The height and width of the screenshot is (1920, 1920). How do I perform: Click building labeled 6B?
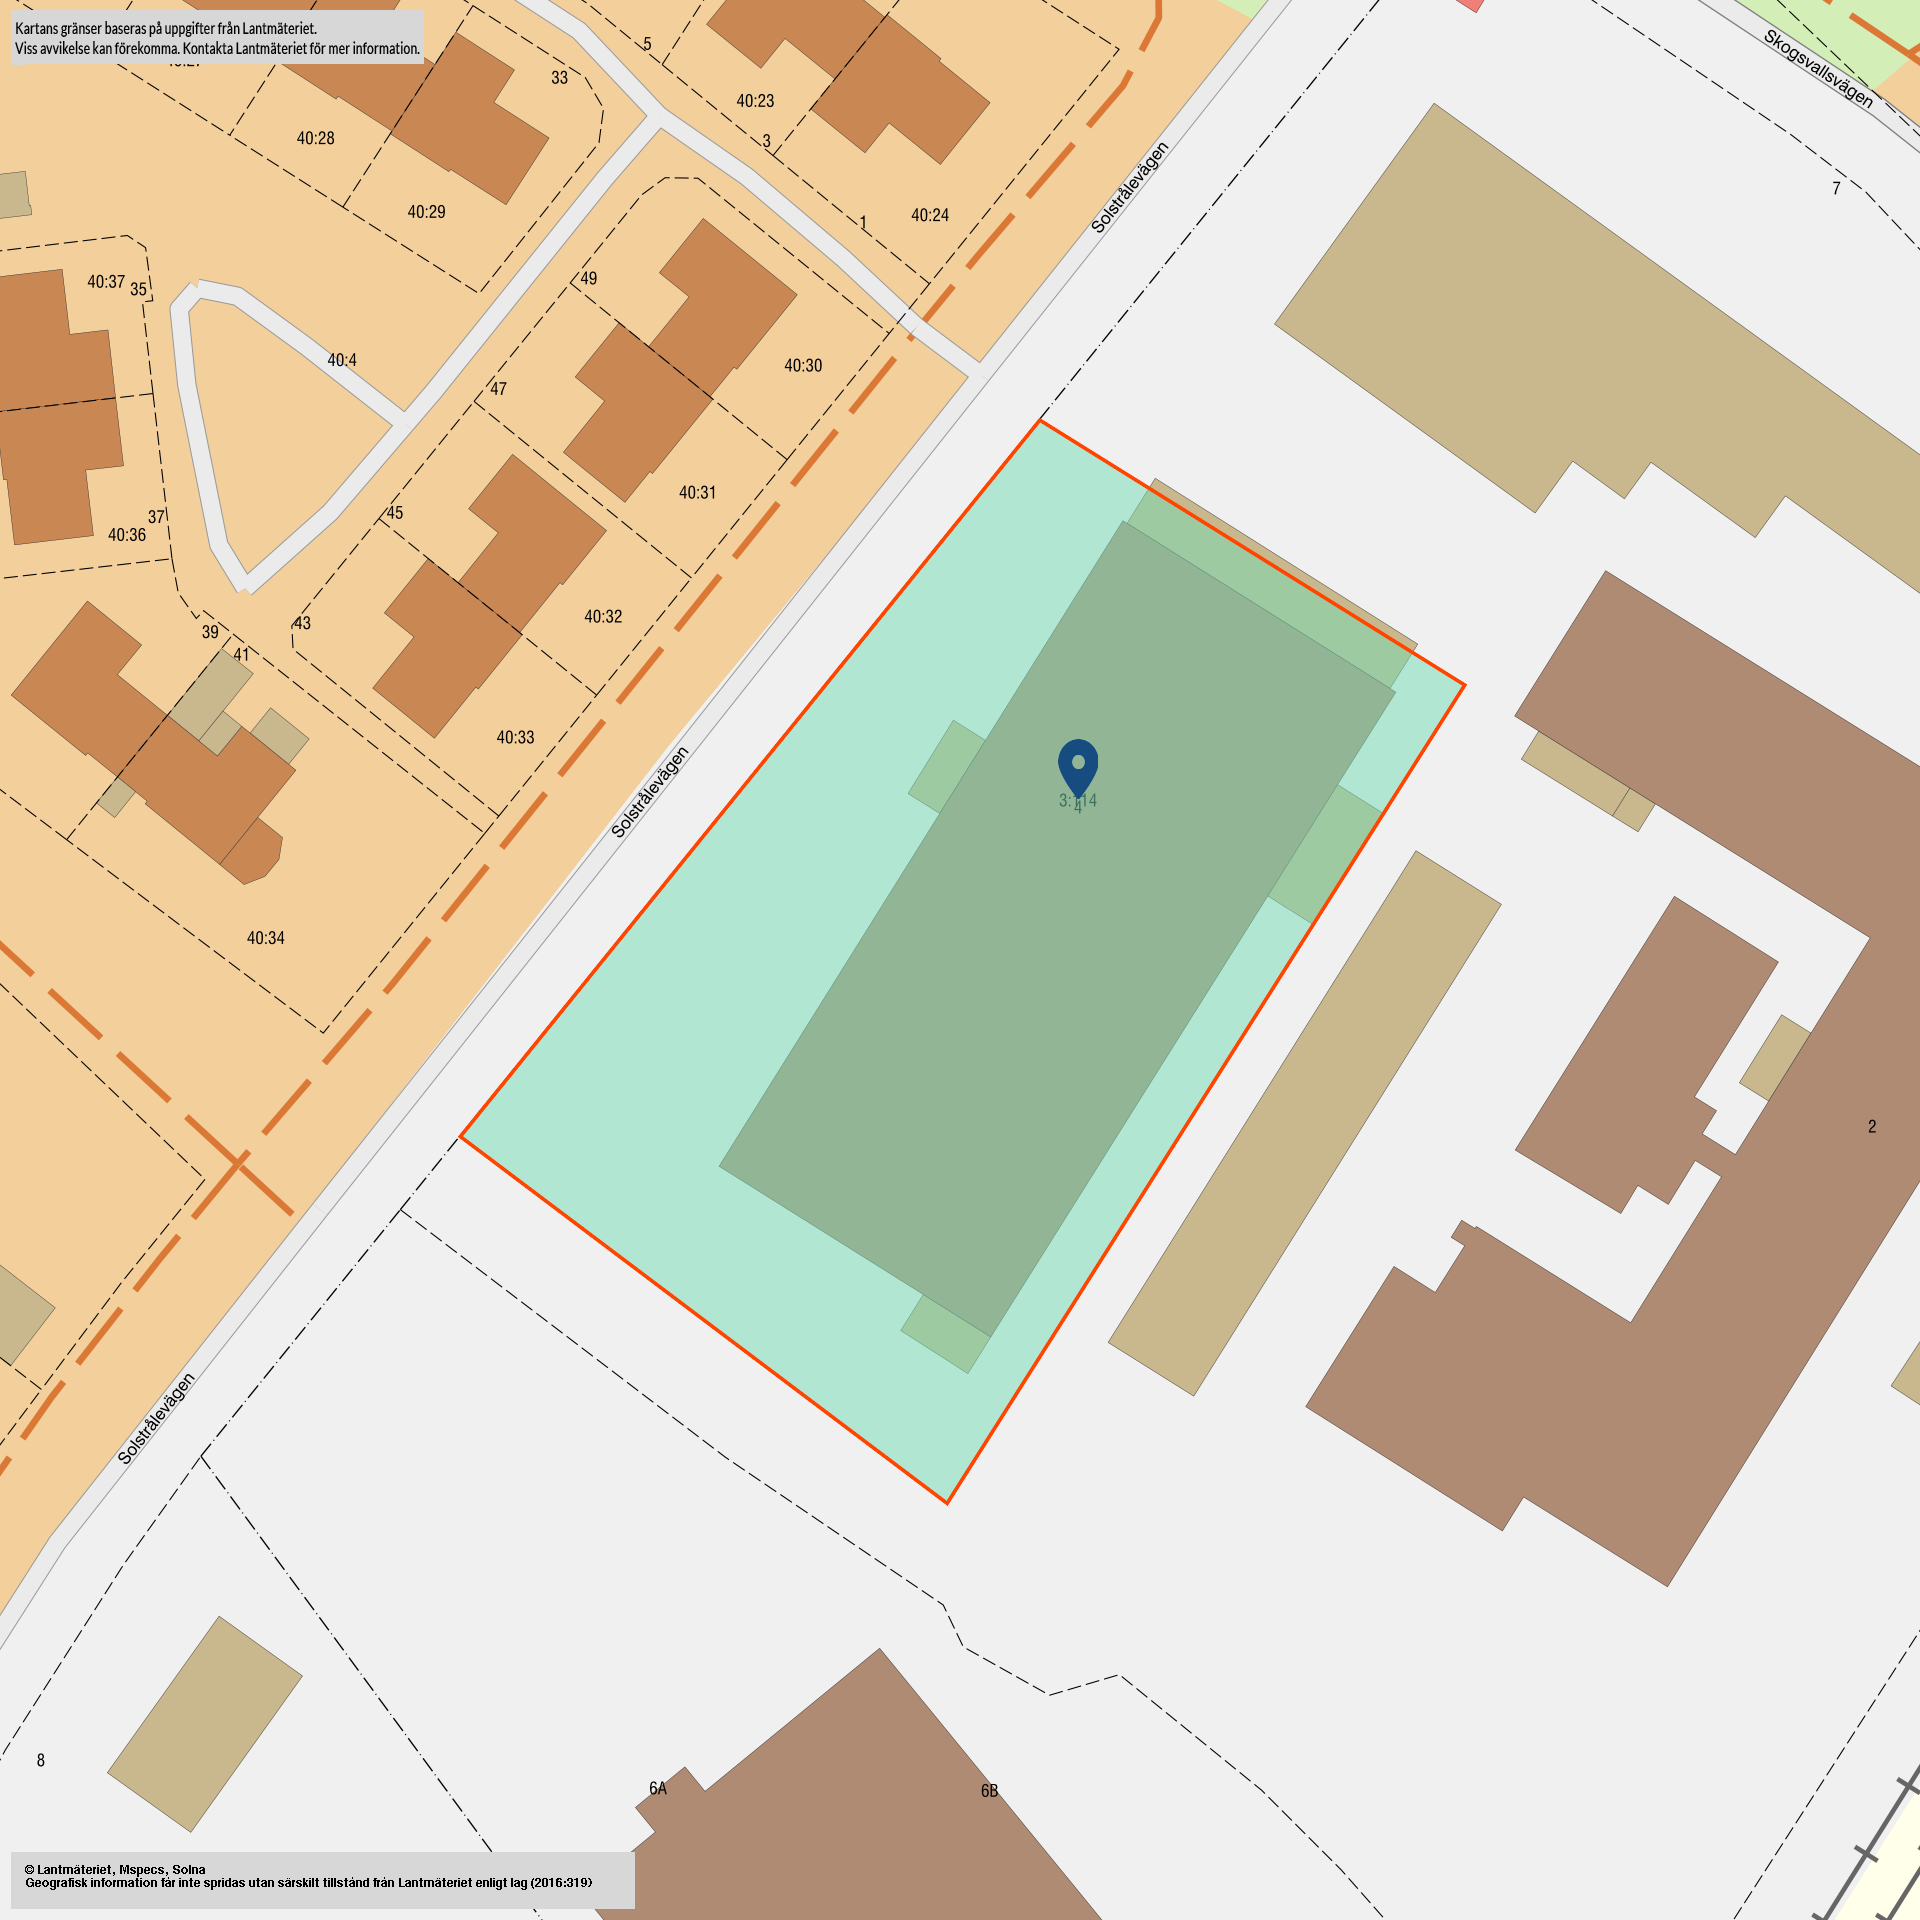click(x=989, y=1791)
